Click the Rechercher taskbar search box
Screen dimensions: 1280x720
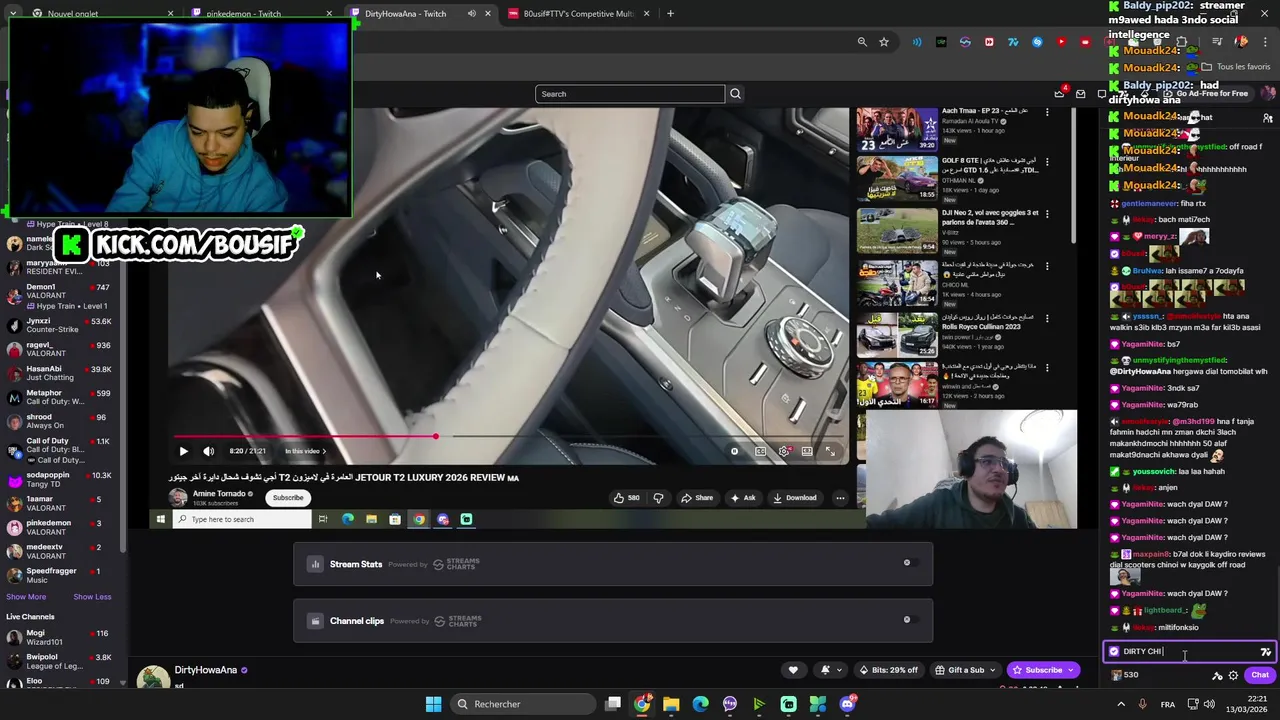[x=525, y=704]
